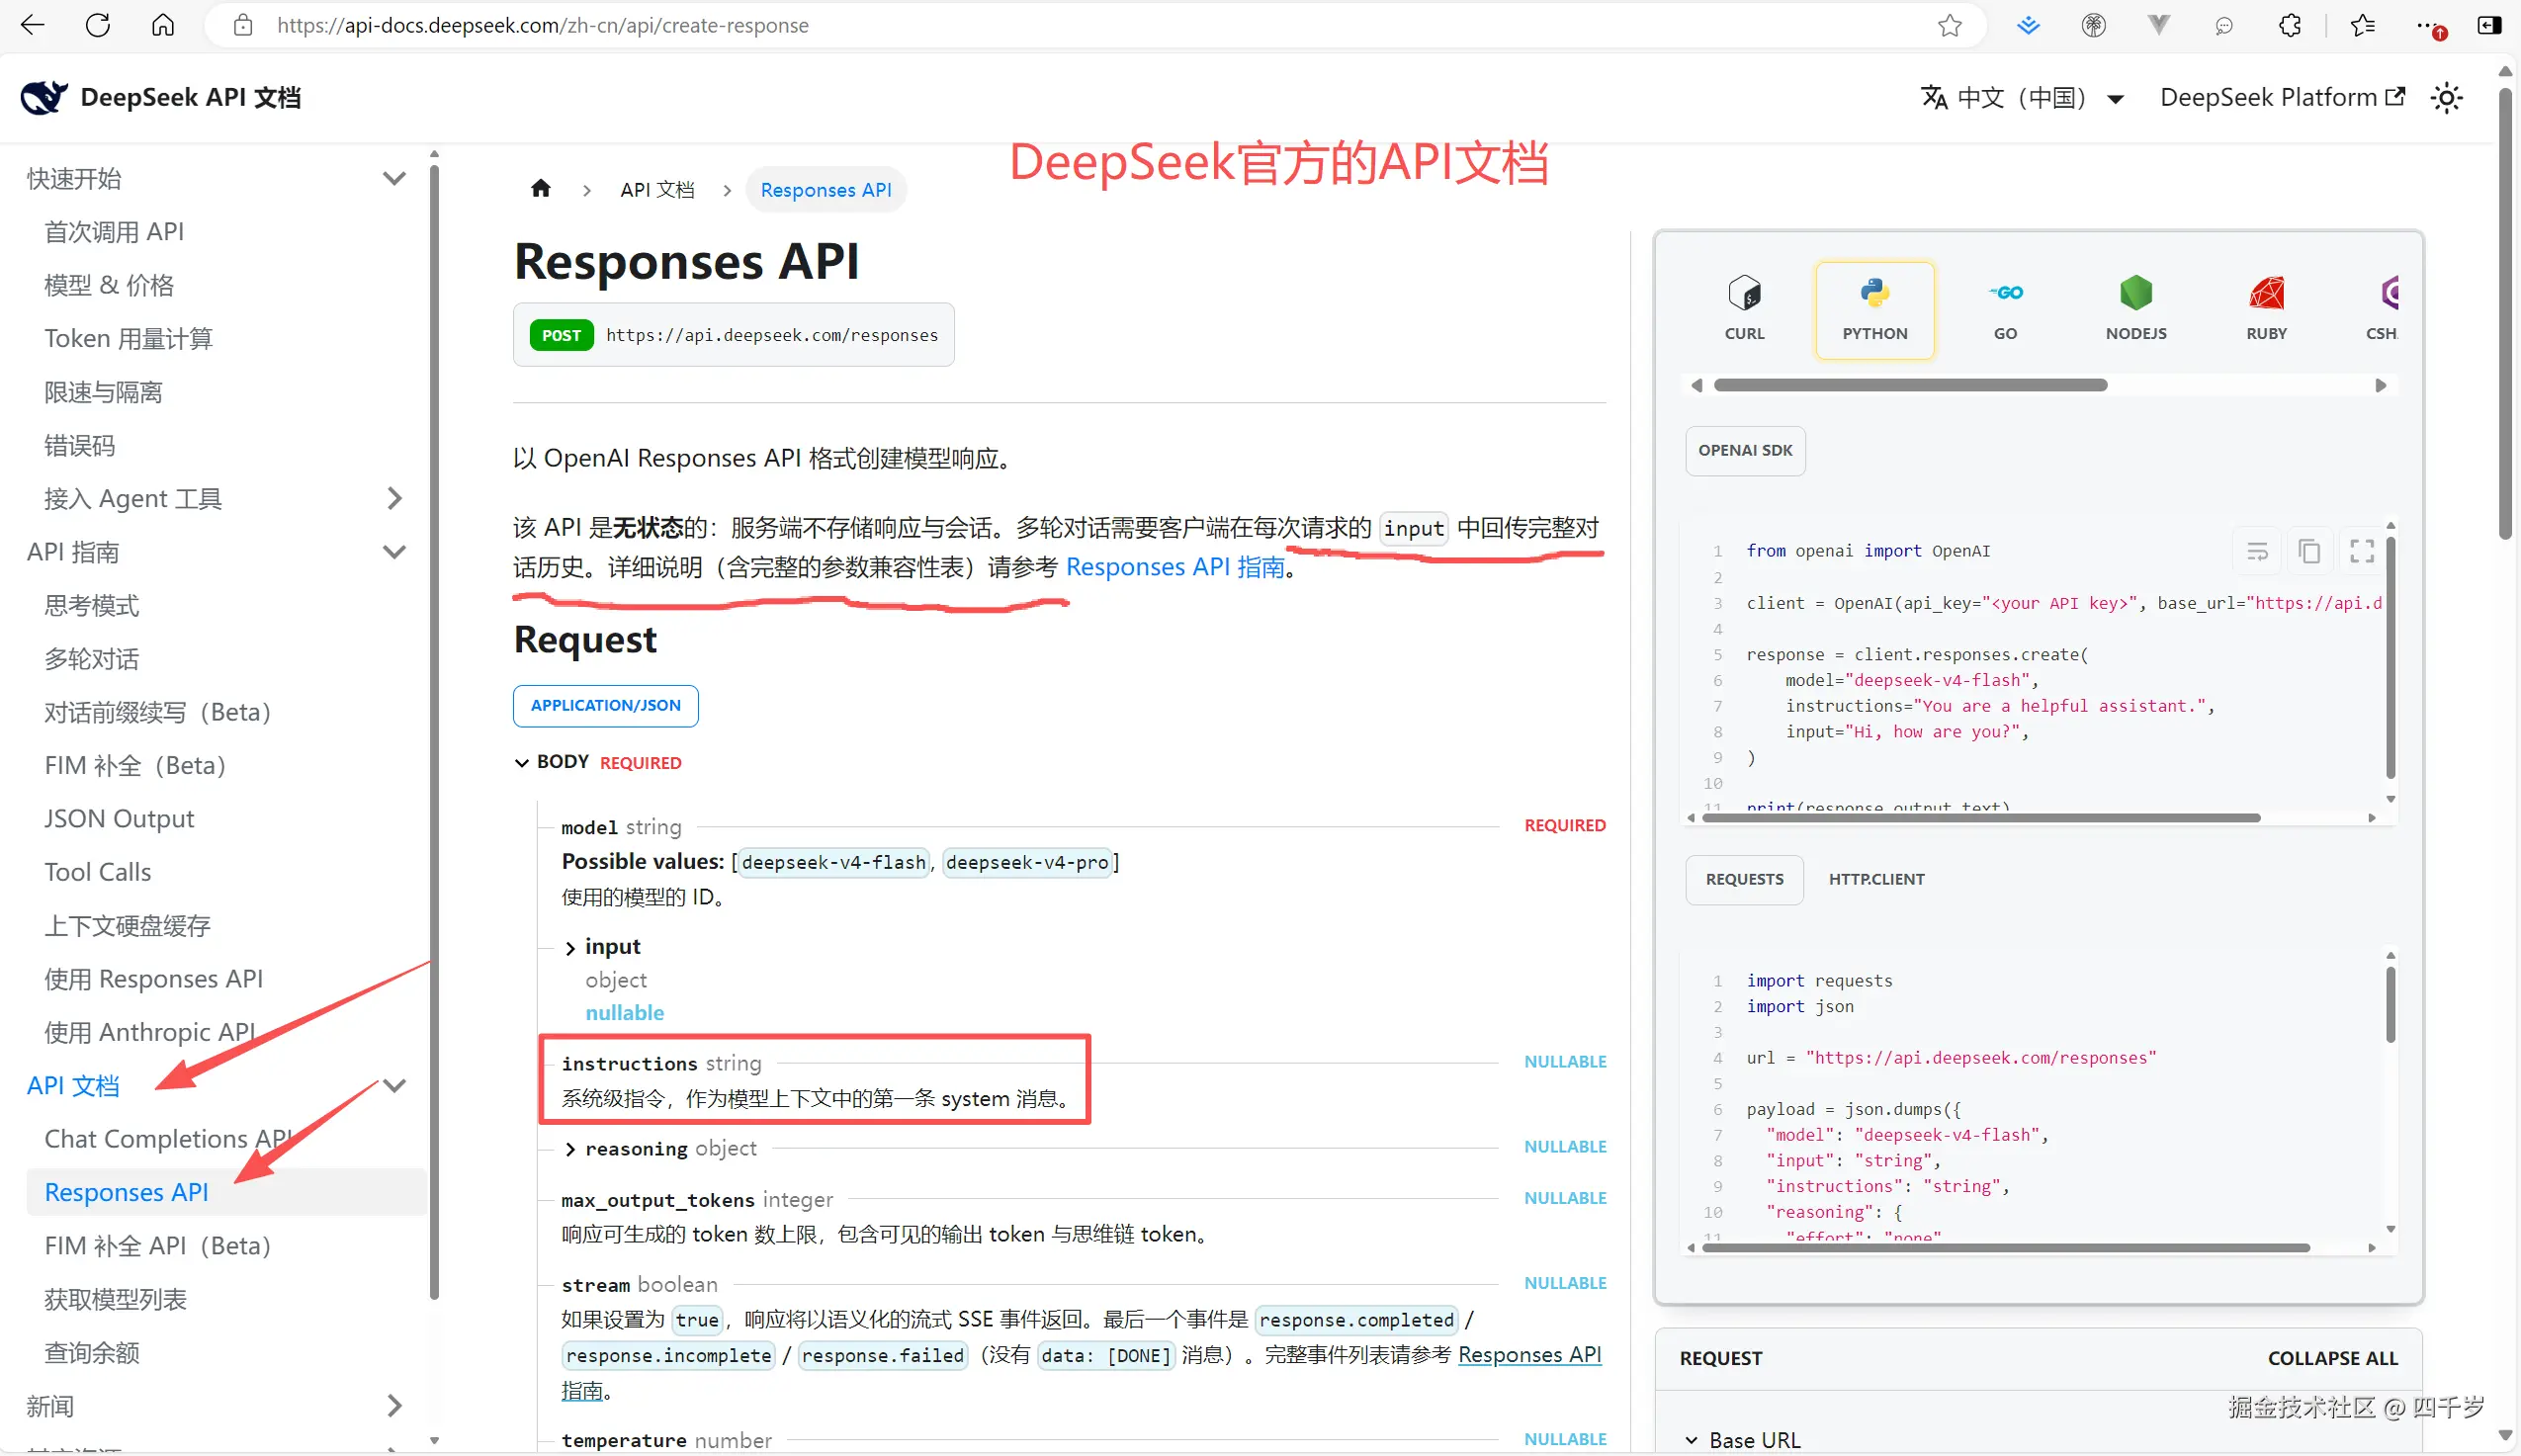Click the breadcrumb home icon
This screenshot has height=1456, width=2521.
541,189
